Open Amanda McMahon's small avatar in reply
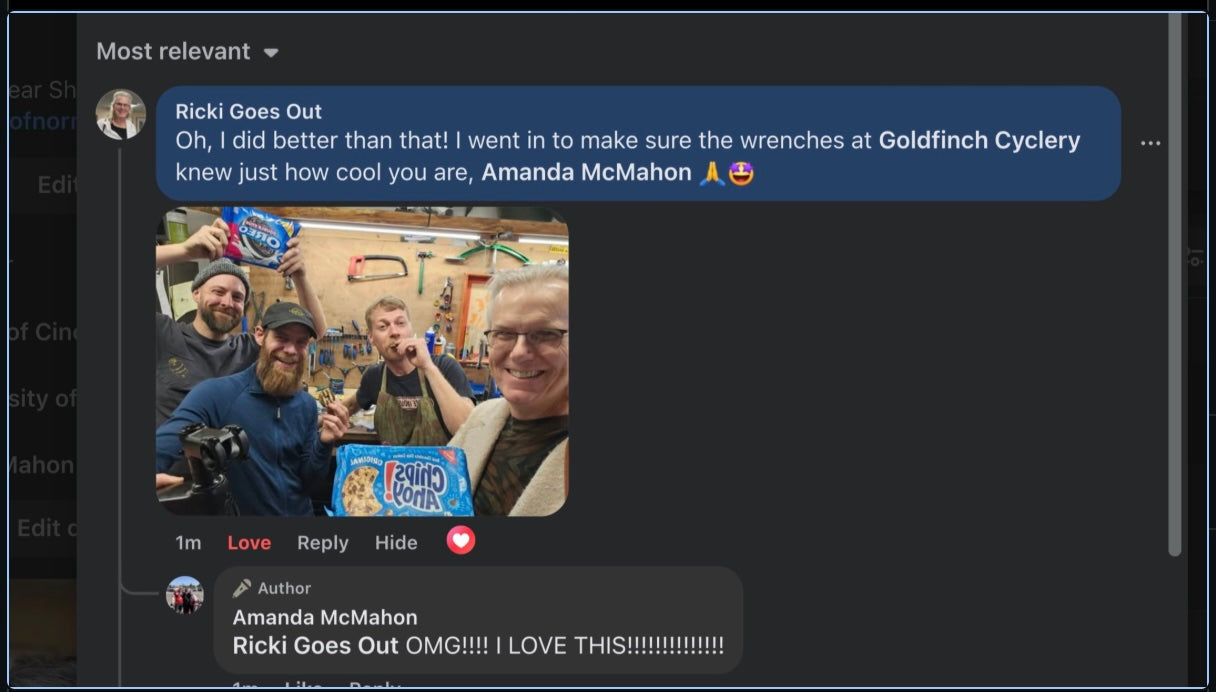This screenshot has width=1216, height=692. pos(185,595)
